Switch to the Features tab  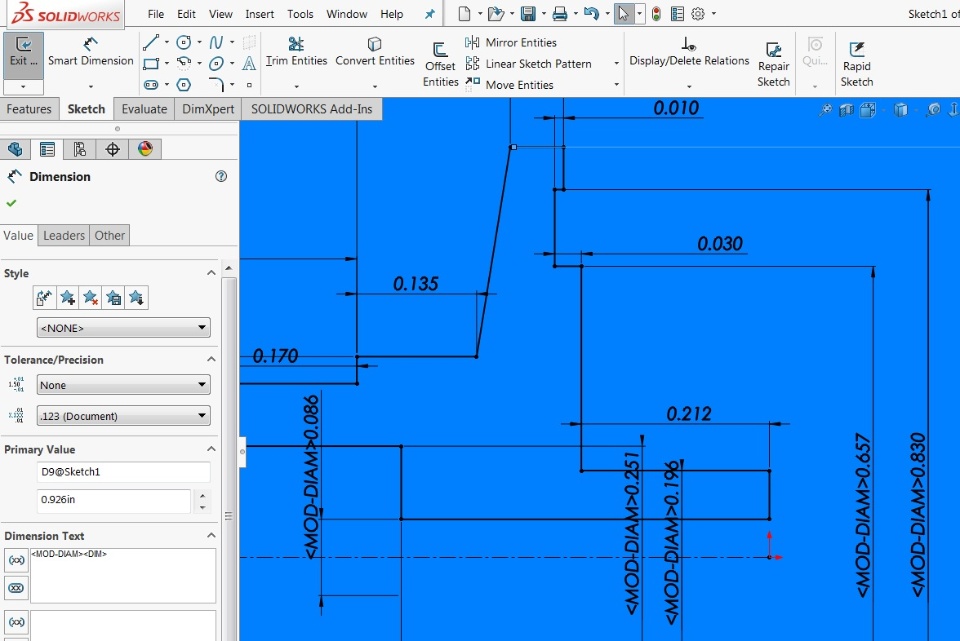pyautogui.click(x=29, y=109)
